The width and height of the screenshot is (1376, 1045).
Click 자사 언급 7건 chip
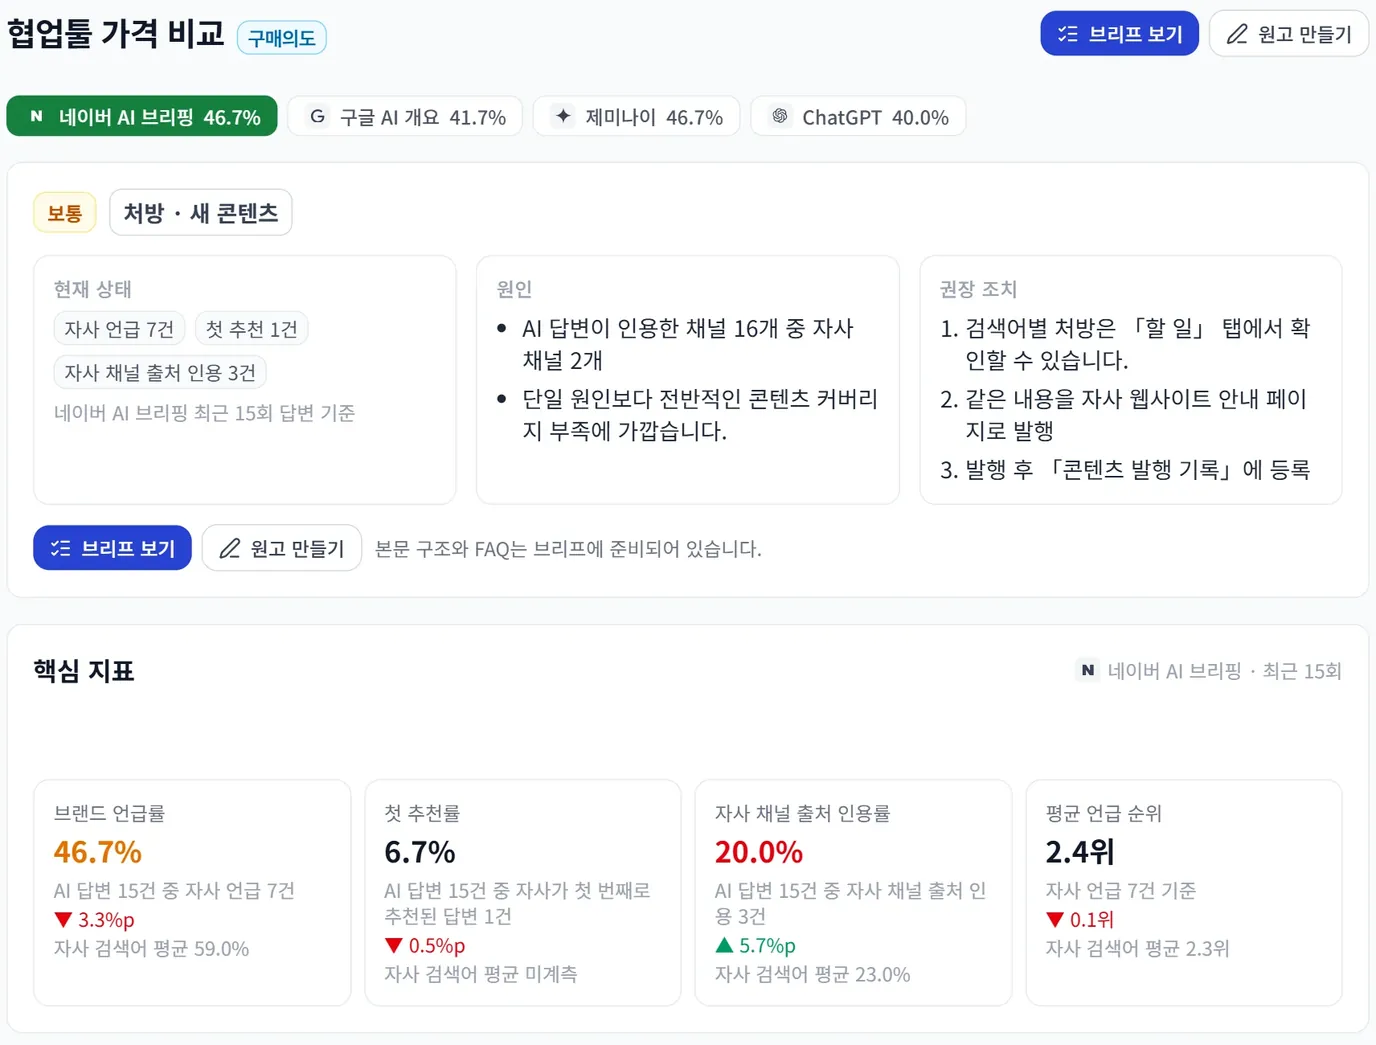[x=119, y=329]
